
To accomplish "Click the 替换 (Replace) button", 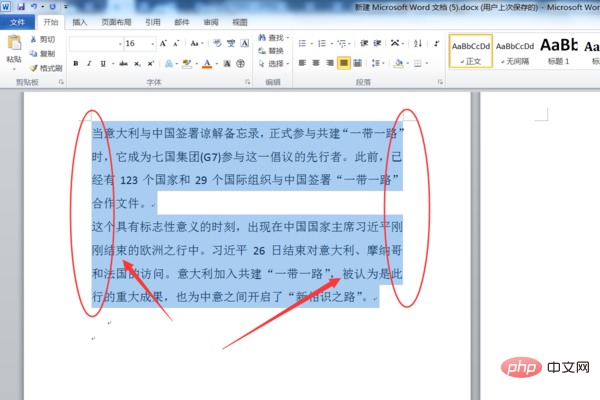I will (x=271, y=51).
